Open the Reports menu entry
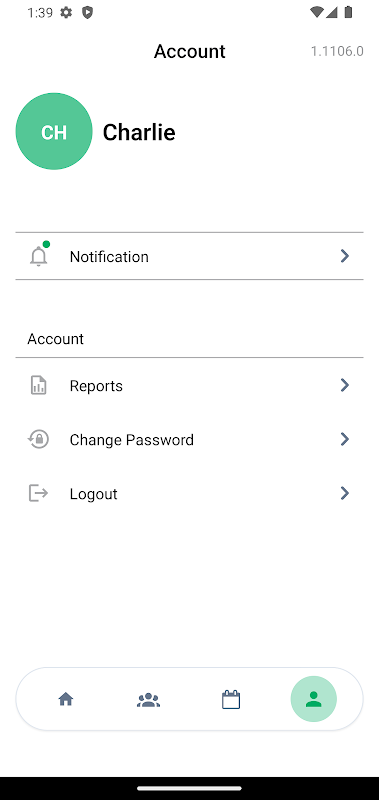 189,385
